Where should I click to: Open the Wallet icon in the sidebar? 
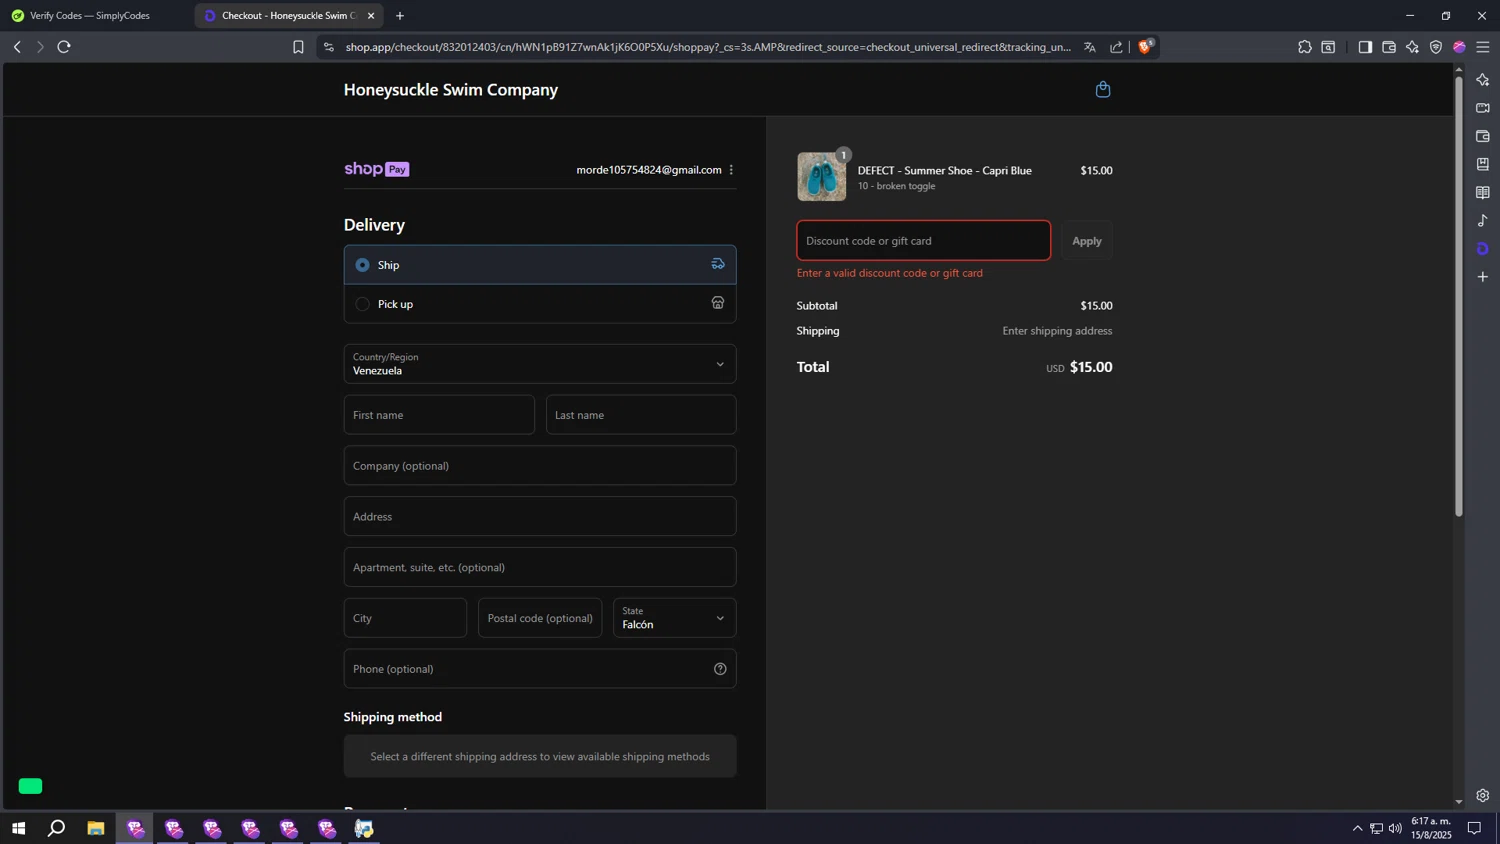point(1483,136)
